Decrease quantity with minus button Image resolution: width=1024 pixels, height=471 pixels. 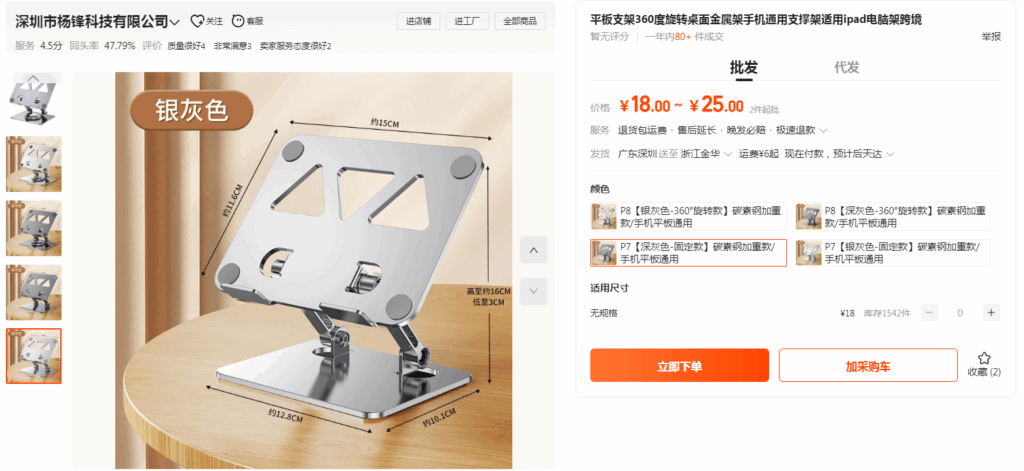(x=929, y=313)
